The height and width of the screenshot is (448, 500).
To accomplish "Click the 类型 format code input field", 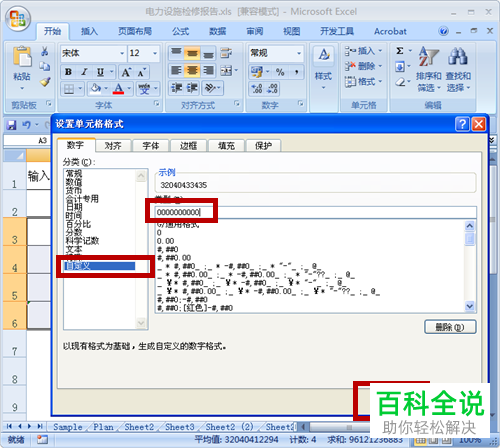I will [x=315, y=212].
